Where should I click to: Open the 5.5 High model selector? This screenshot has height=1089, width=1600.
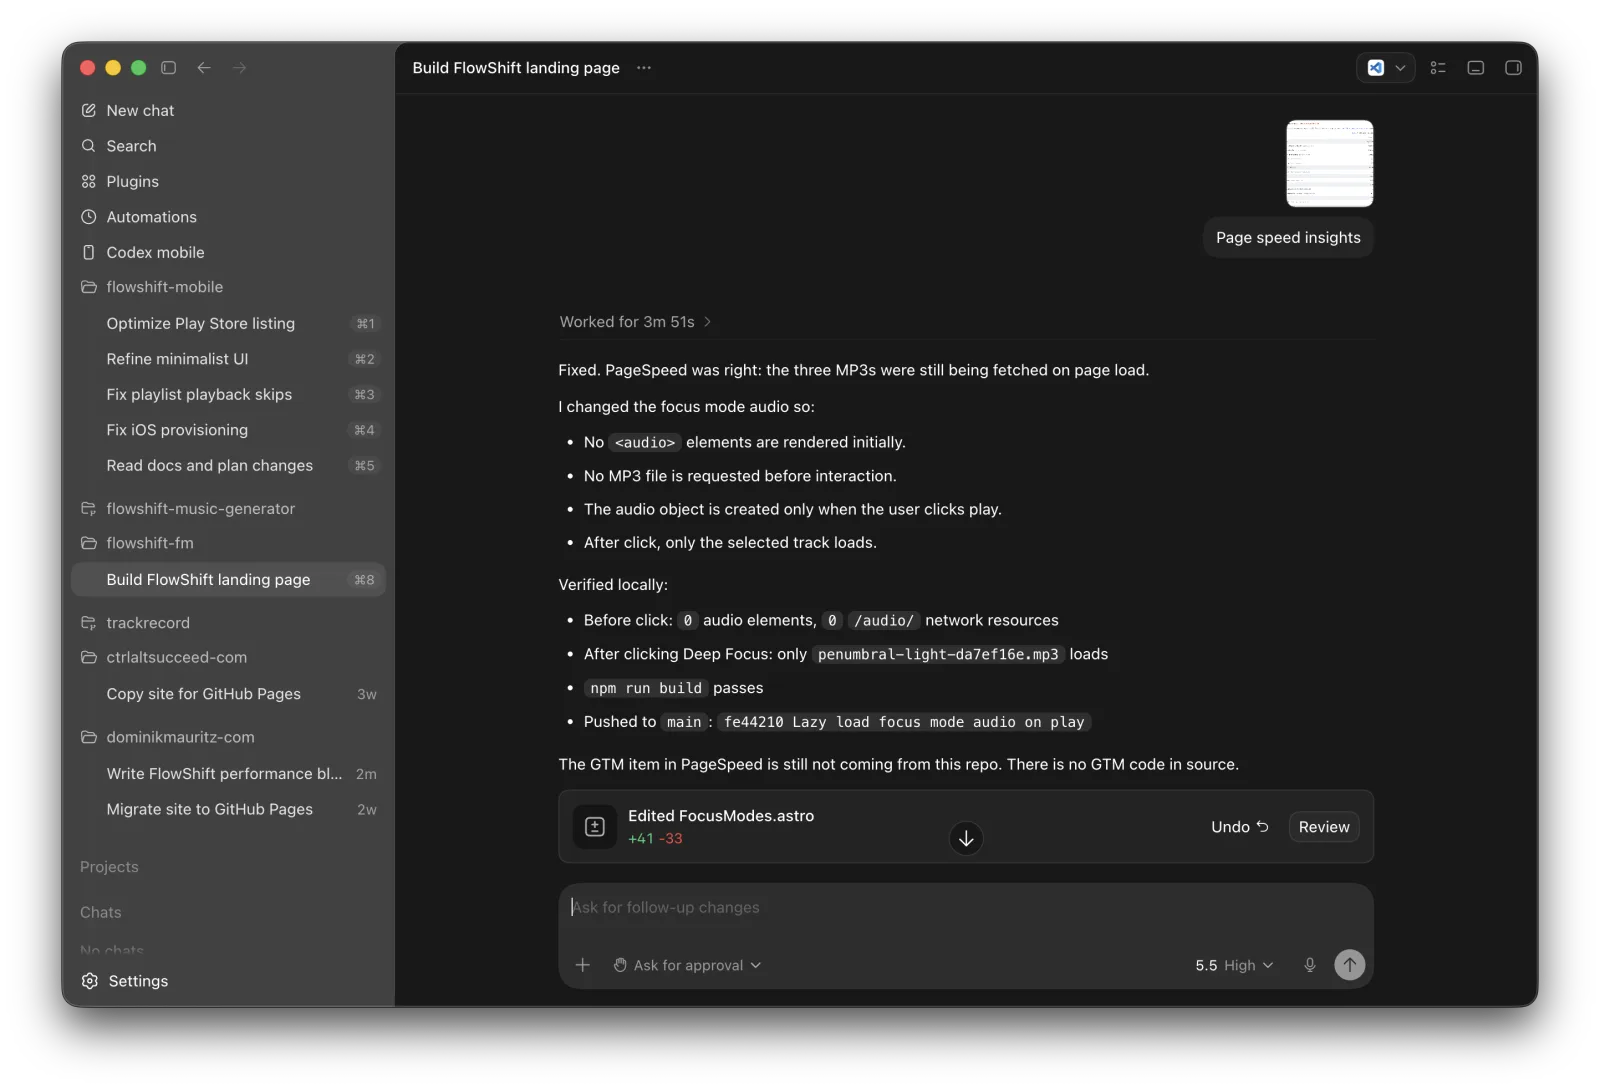click(1235, 965)
